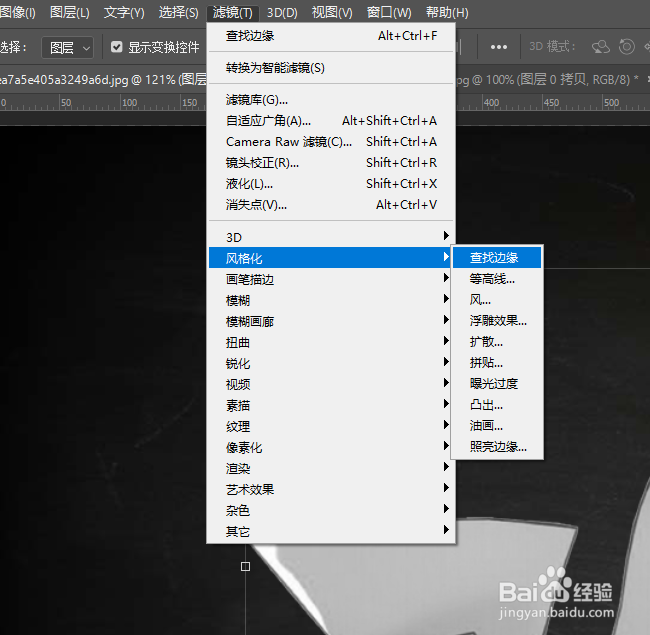Screen dimensions: 650x635
Task: Choose 等高线... in the submenu
Action: [x=497, y=279]
